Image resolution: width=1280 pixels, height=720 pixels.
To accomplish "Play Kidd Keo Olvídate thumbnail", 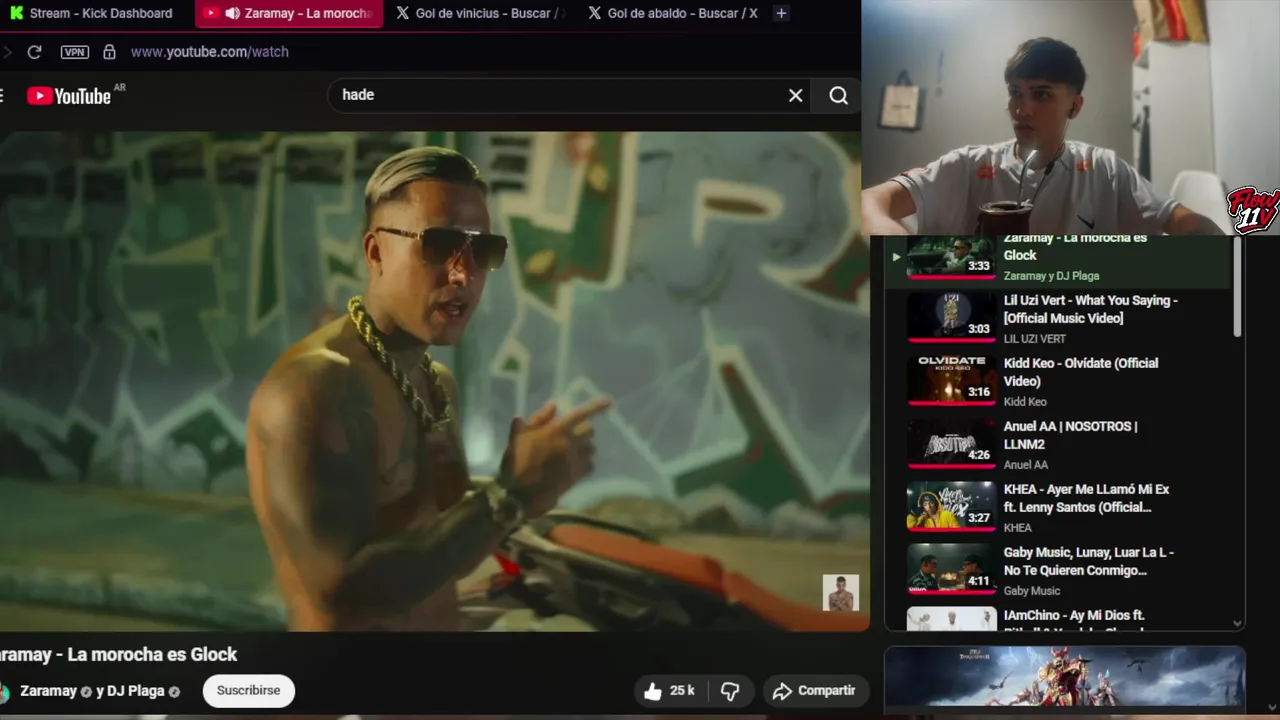I will (951, 379).
